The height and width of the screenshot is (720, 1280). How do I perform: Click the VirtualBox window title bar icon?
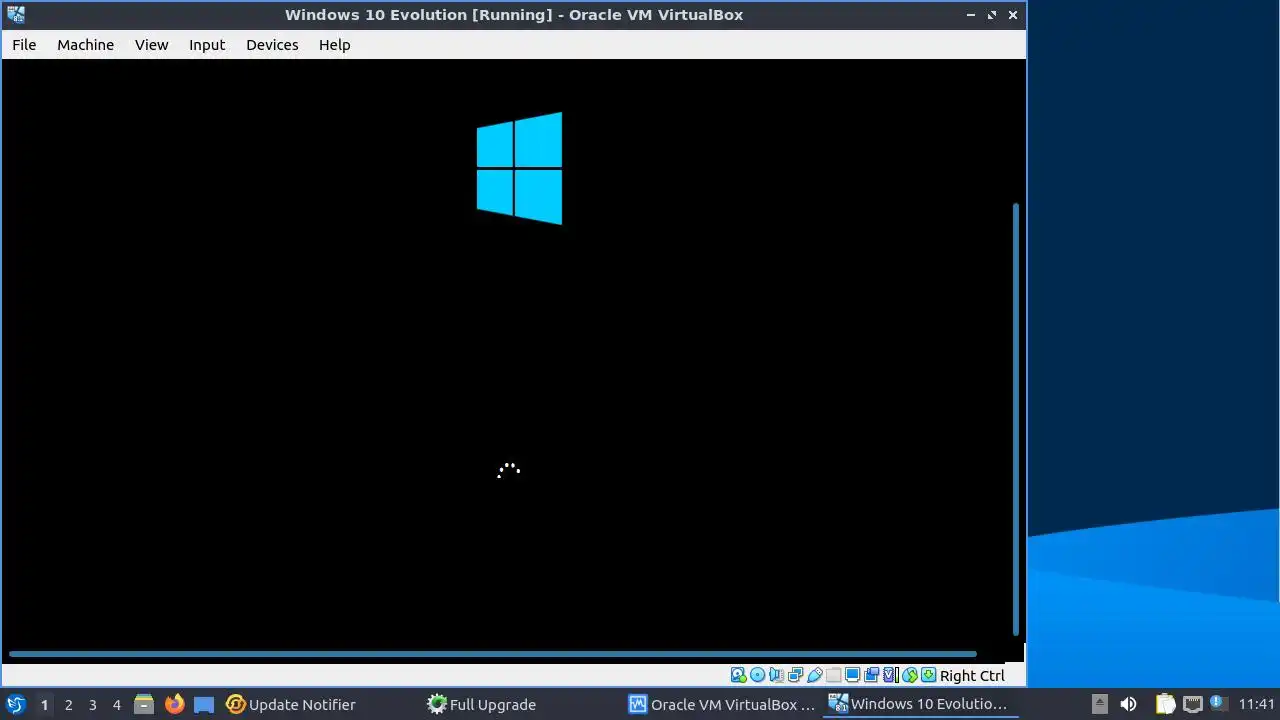pyautogui.click(x=15, y=14)
